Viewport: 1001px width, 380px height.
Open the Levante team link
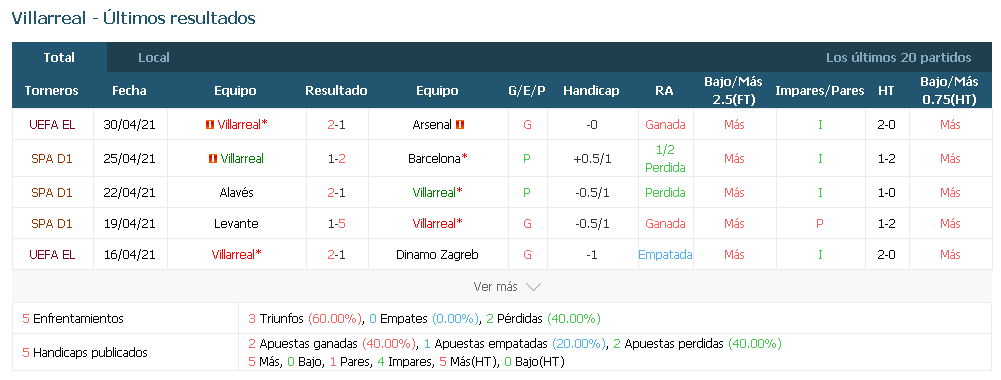coord(236,224)
